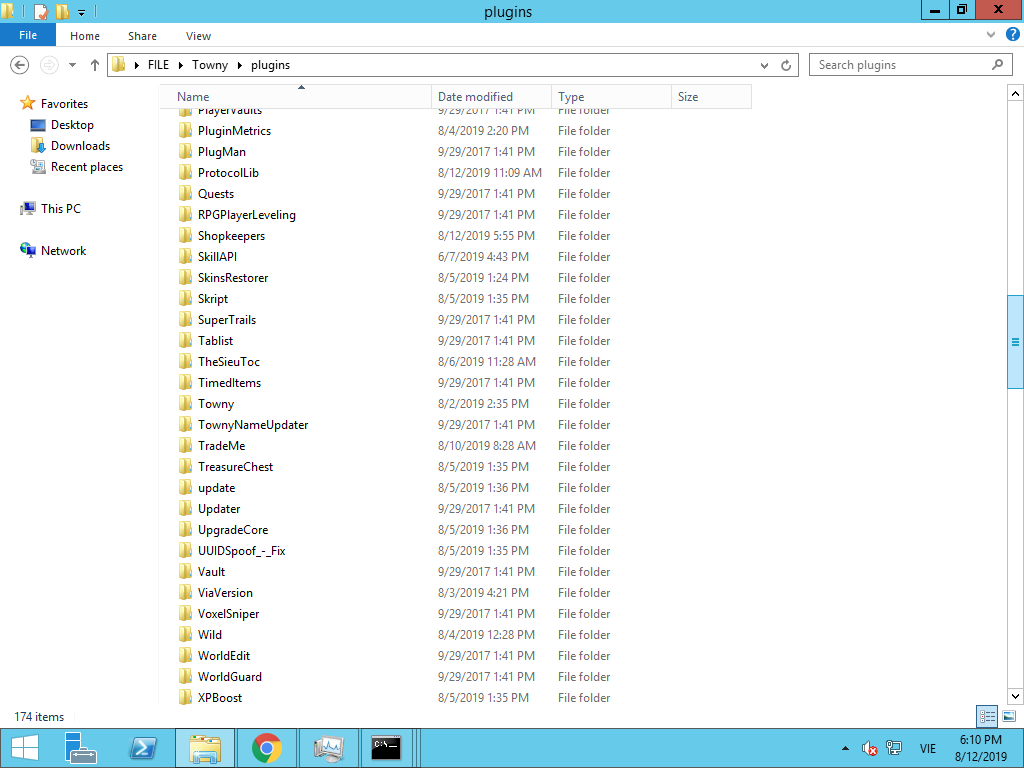Open Command Prompt window from taskbar
1024x768 pixels.
387,748
